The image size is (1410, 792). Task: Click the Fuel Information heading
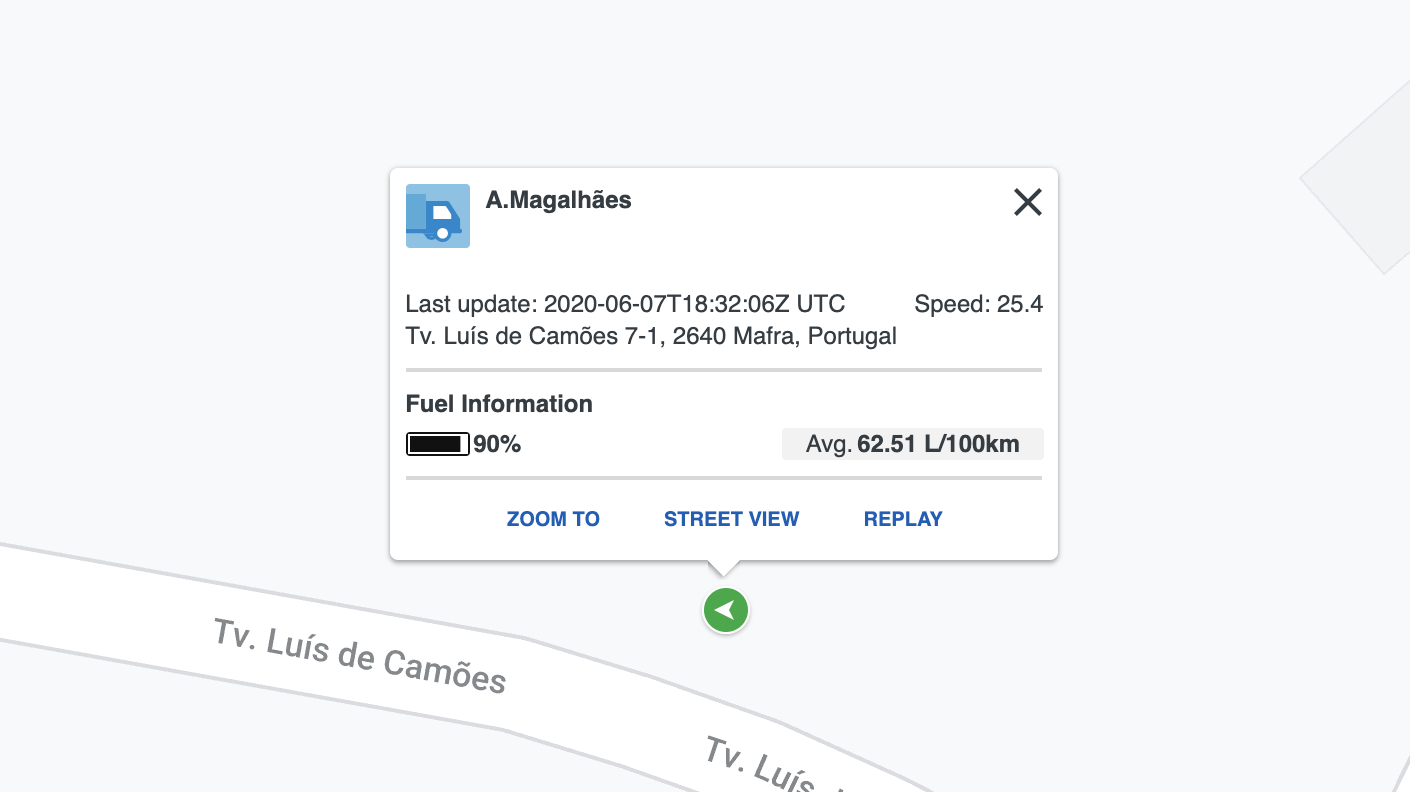click(499, 404)
